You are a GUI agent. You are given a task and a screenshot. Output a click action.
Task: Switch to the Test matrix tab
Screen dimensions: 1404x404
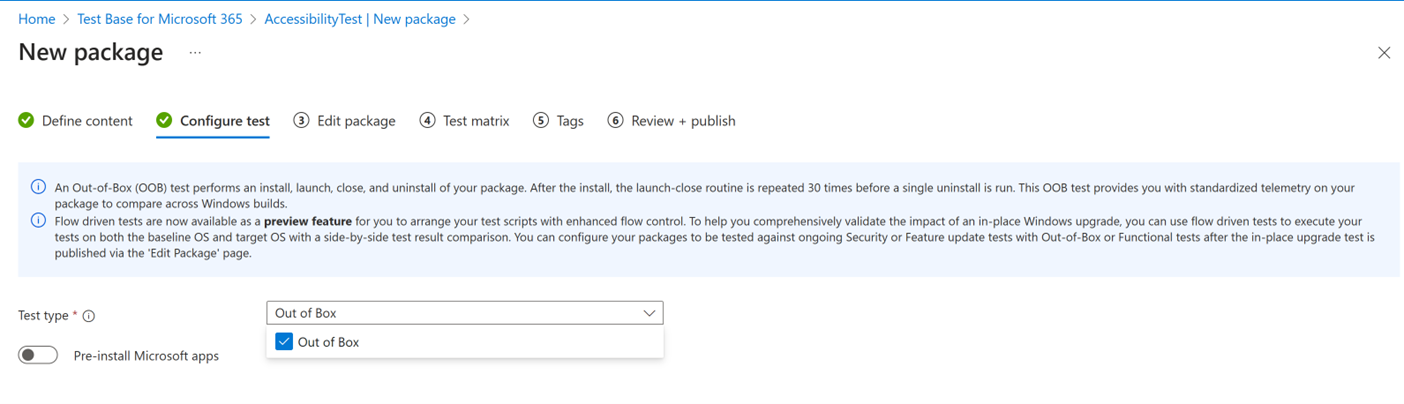click(x=476, y=121)
